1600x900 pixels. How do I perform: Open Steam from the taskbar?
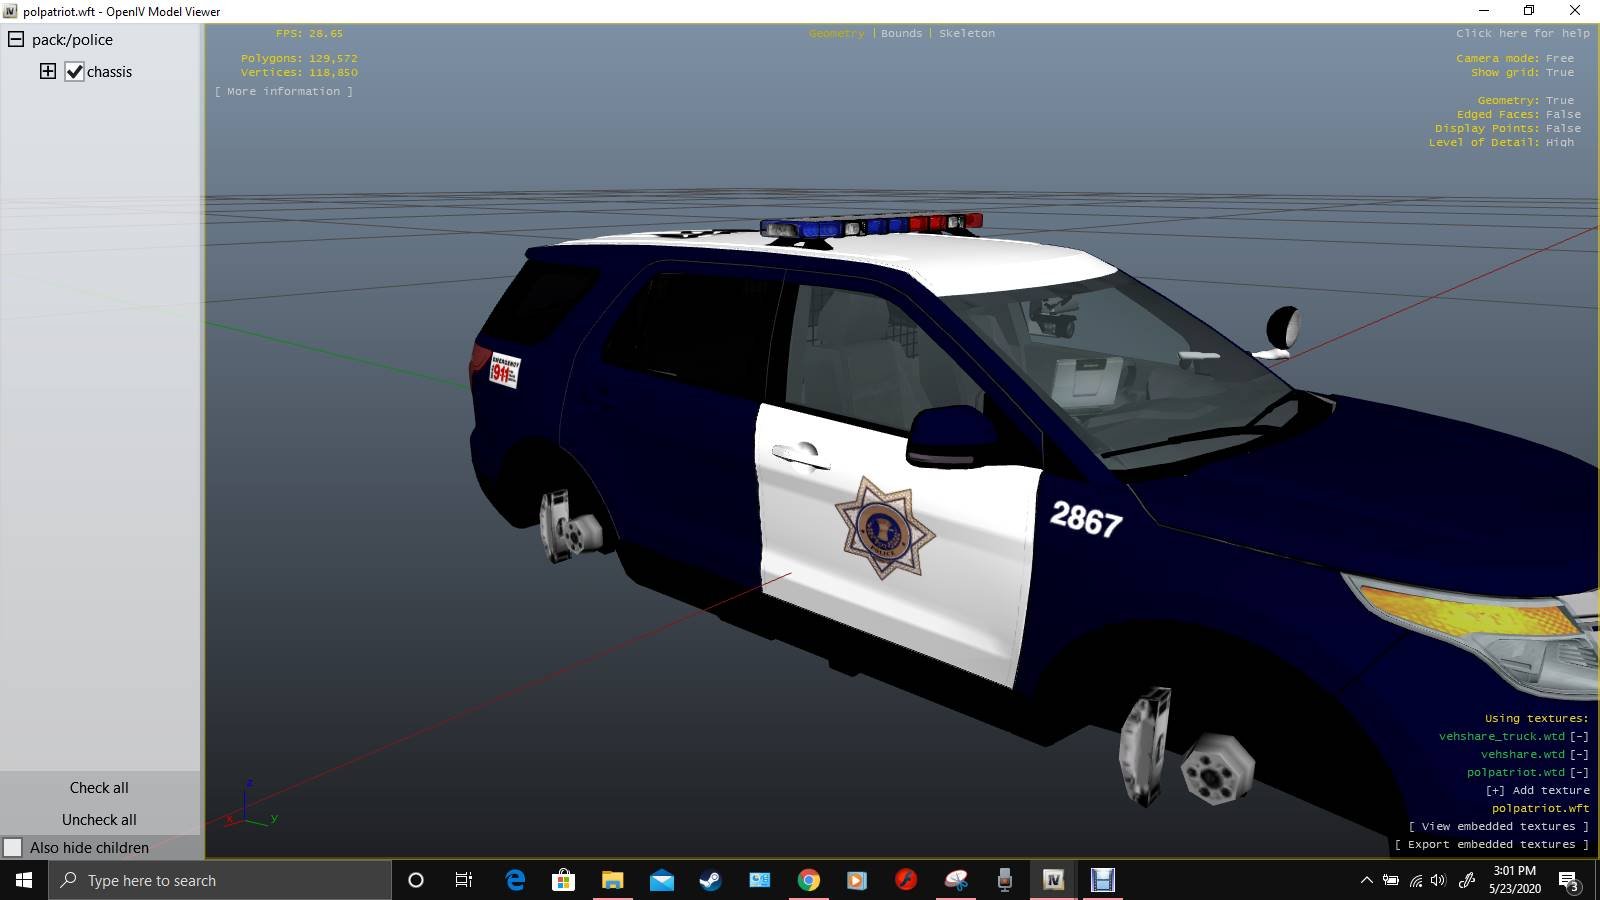(711, 880)
